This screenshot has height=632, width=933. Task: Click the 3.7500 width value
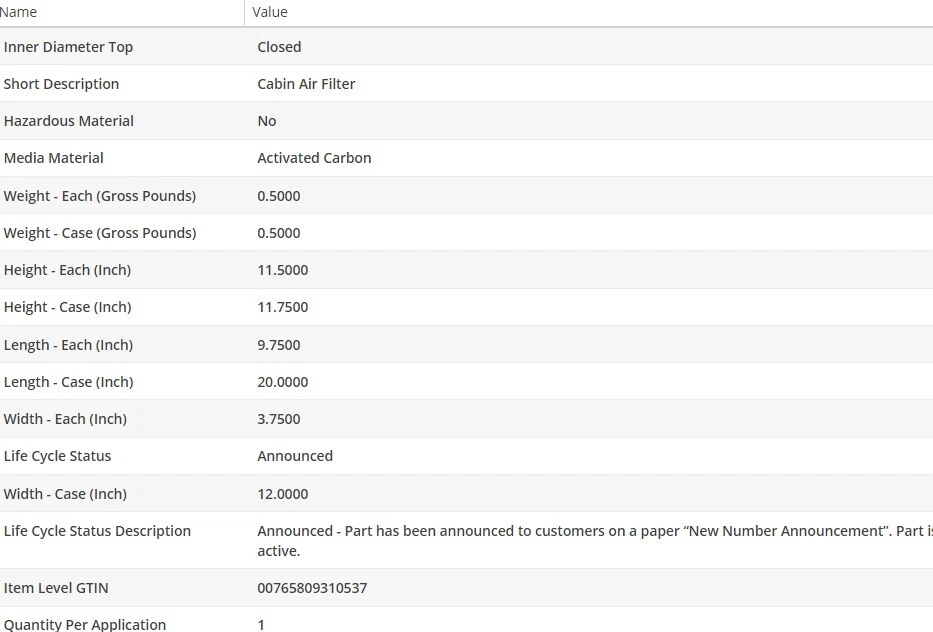279,419
